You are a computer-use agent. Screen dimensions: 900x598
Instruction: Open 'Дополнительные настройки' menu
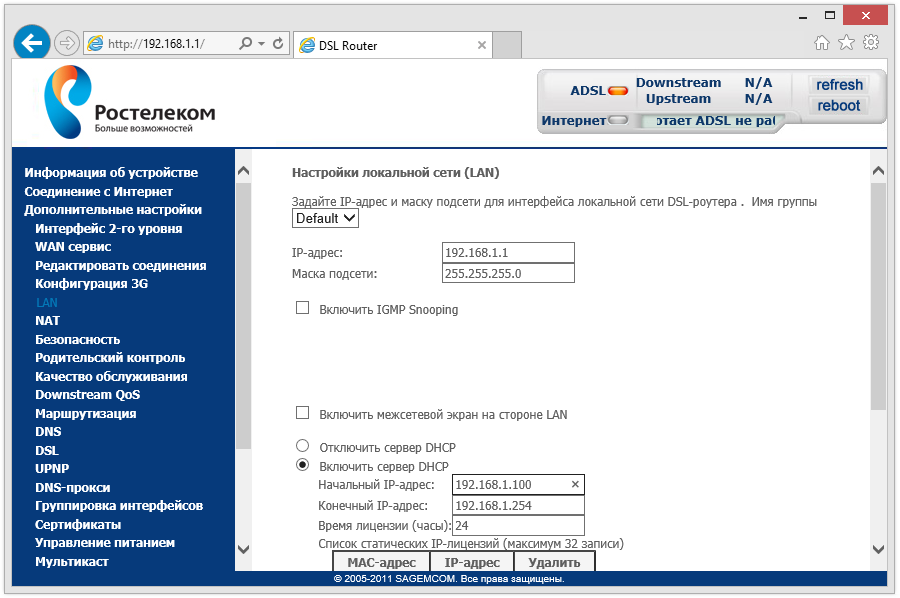(x=113, y=210)
